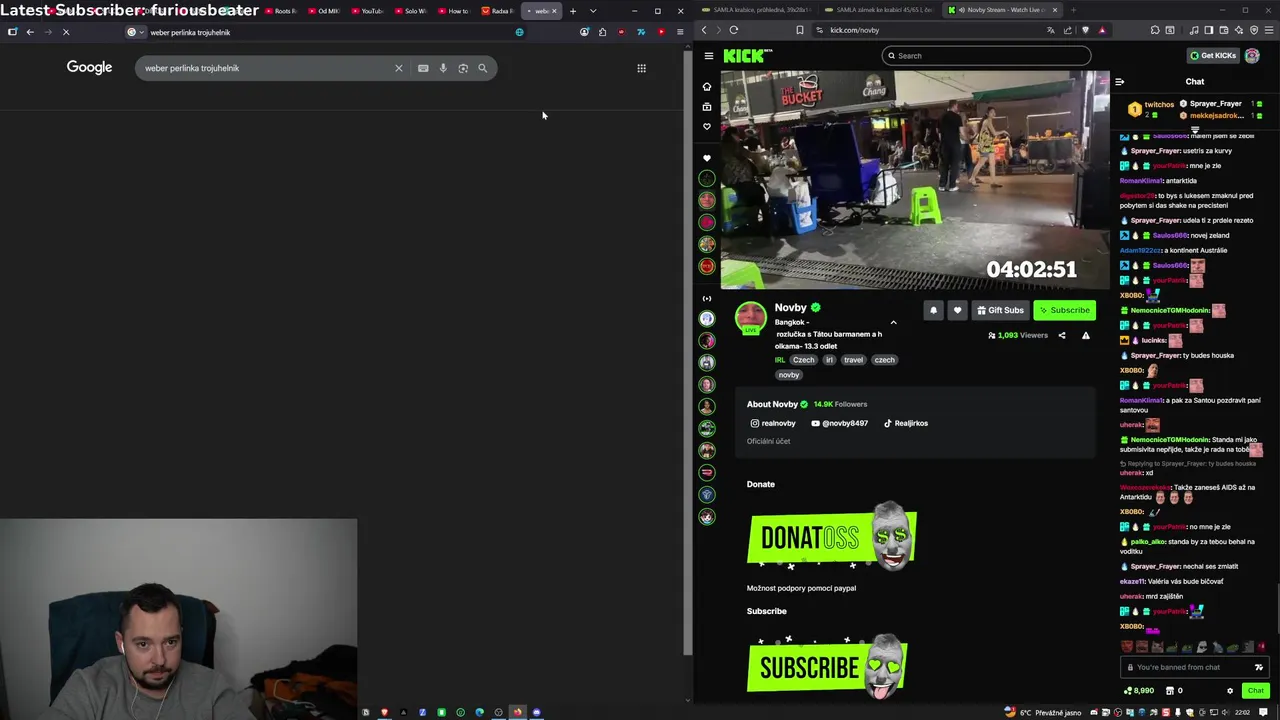
Task: Stop page loading in left browser
Action: 66,32
